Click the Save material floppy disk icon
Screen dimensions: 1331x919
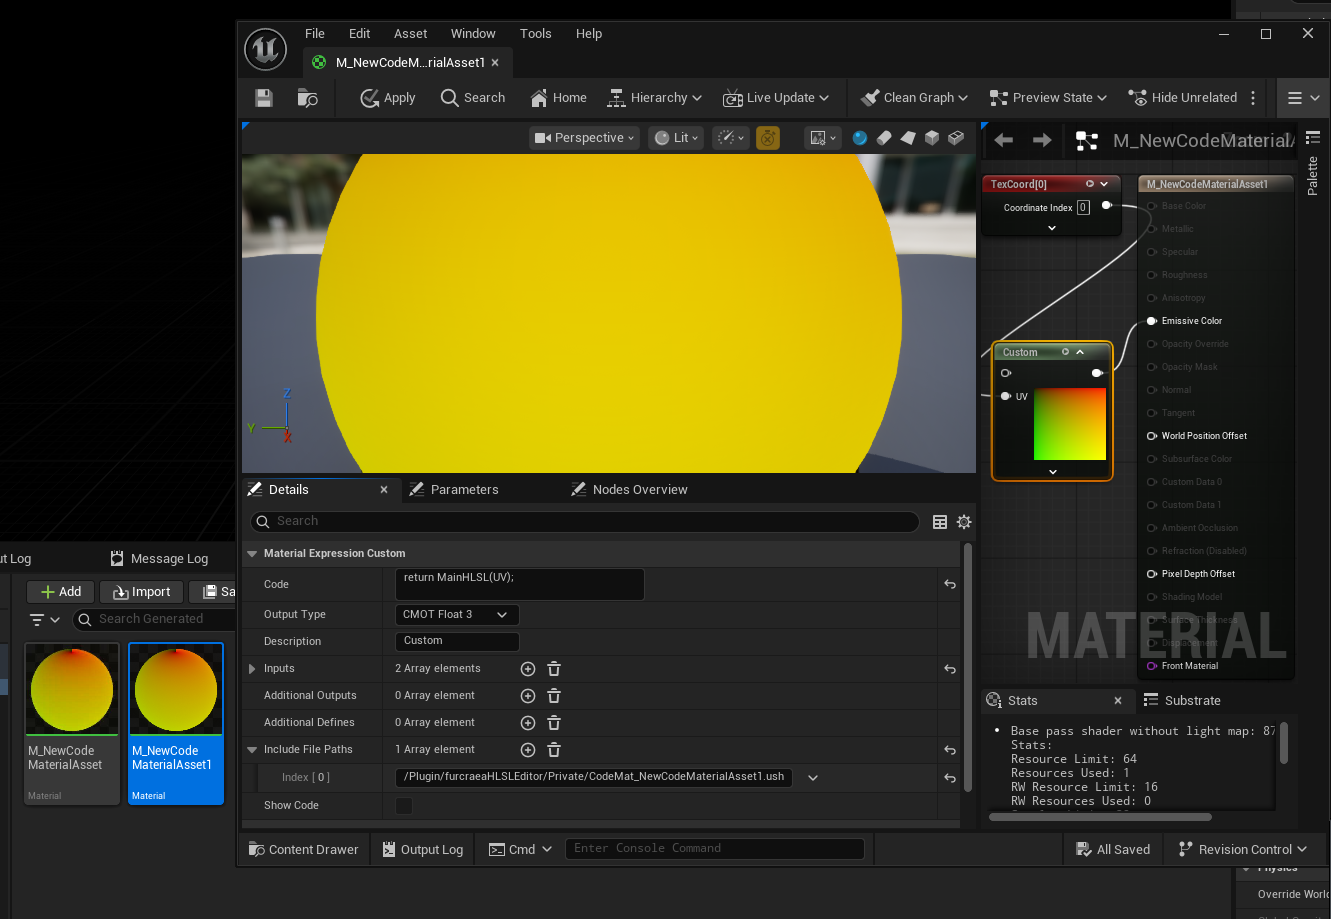point(264,98)
